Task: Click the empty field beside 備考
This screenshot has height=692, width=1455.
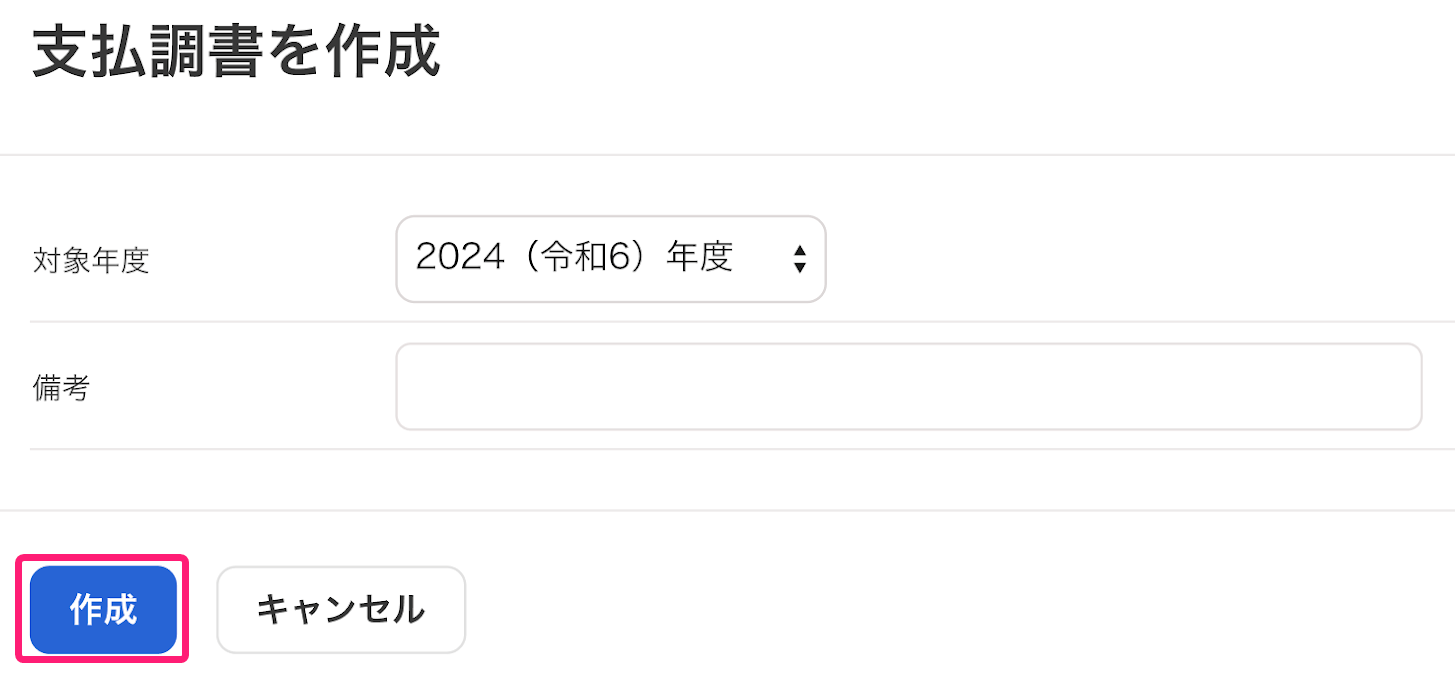Action: tap(908, 387)
